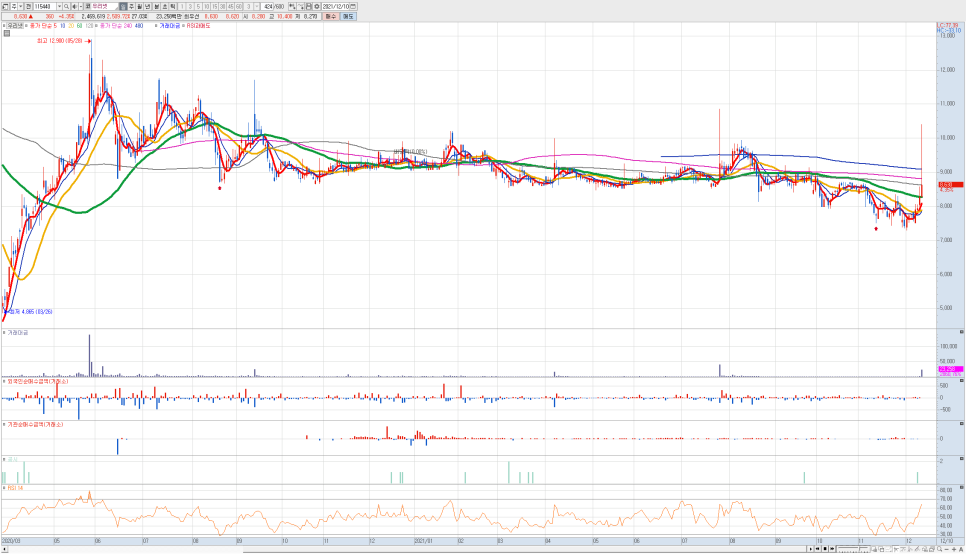Click the save diskette icon in toolbar

point(308,6)
